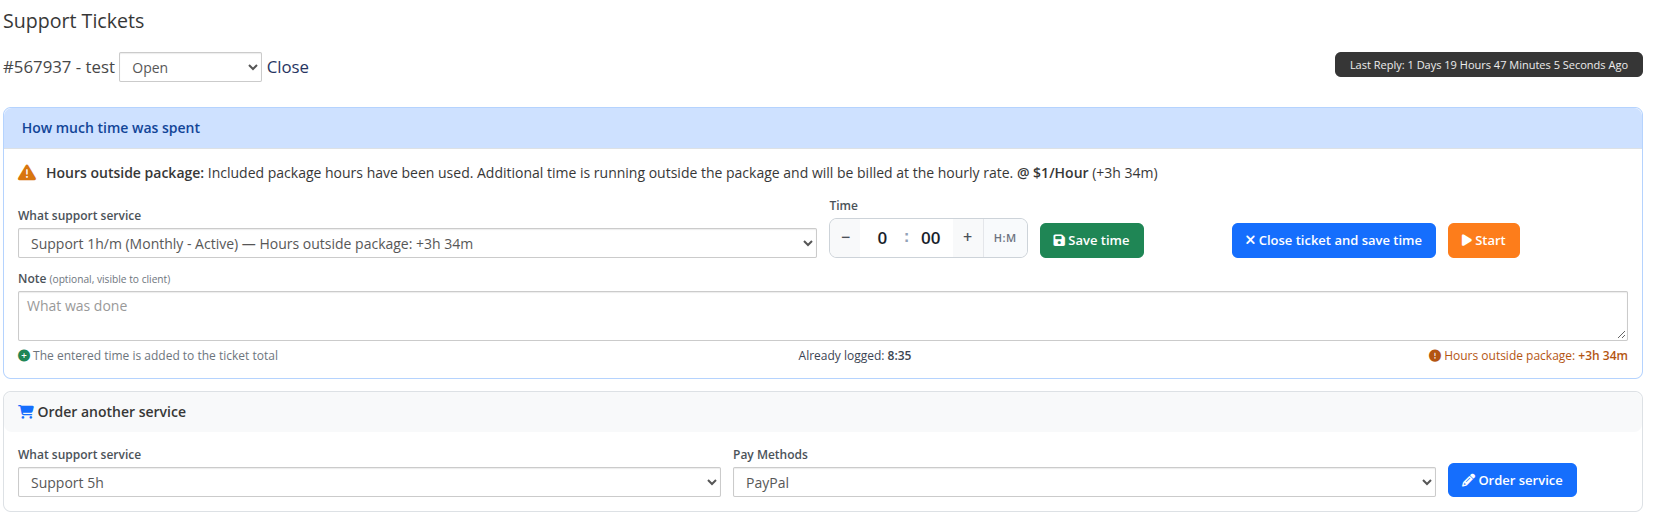Click the entered time is added notice
Image resolution: width=1653 pixels, height=516 pixels.
pos(155,356)
